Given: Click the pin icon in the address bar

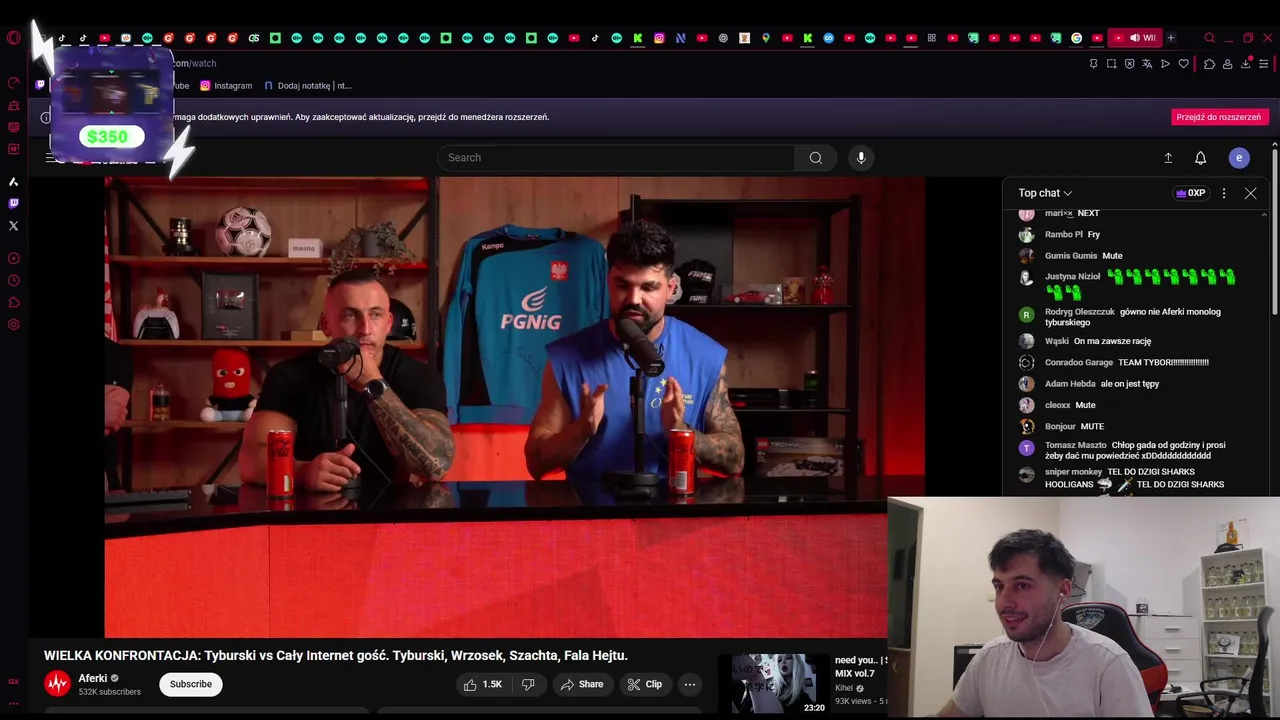Looking at the screenshot, I should (x=1093, y=64).
